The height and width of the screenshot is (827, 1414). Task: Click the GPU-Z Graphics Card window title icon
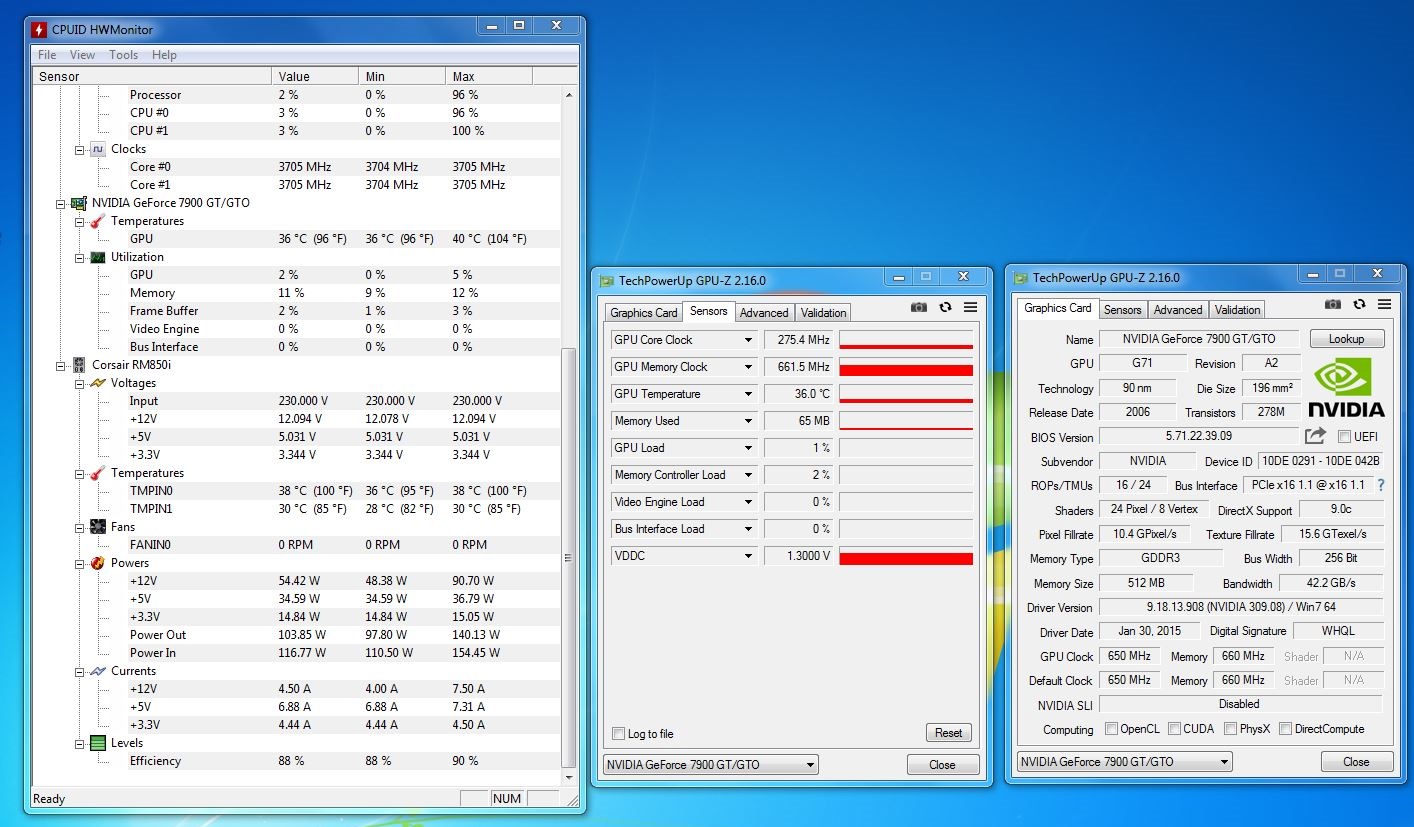coord(1021,278)
